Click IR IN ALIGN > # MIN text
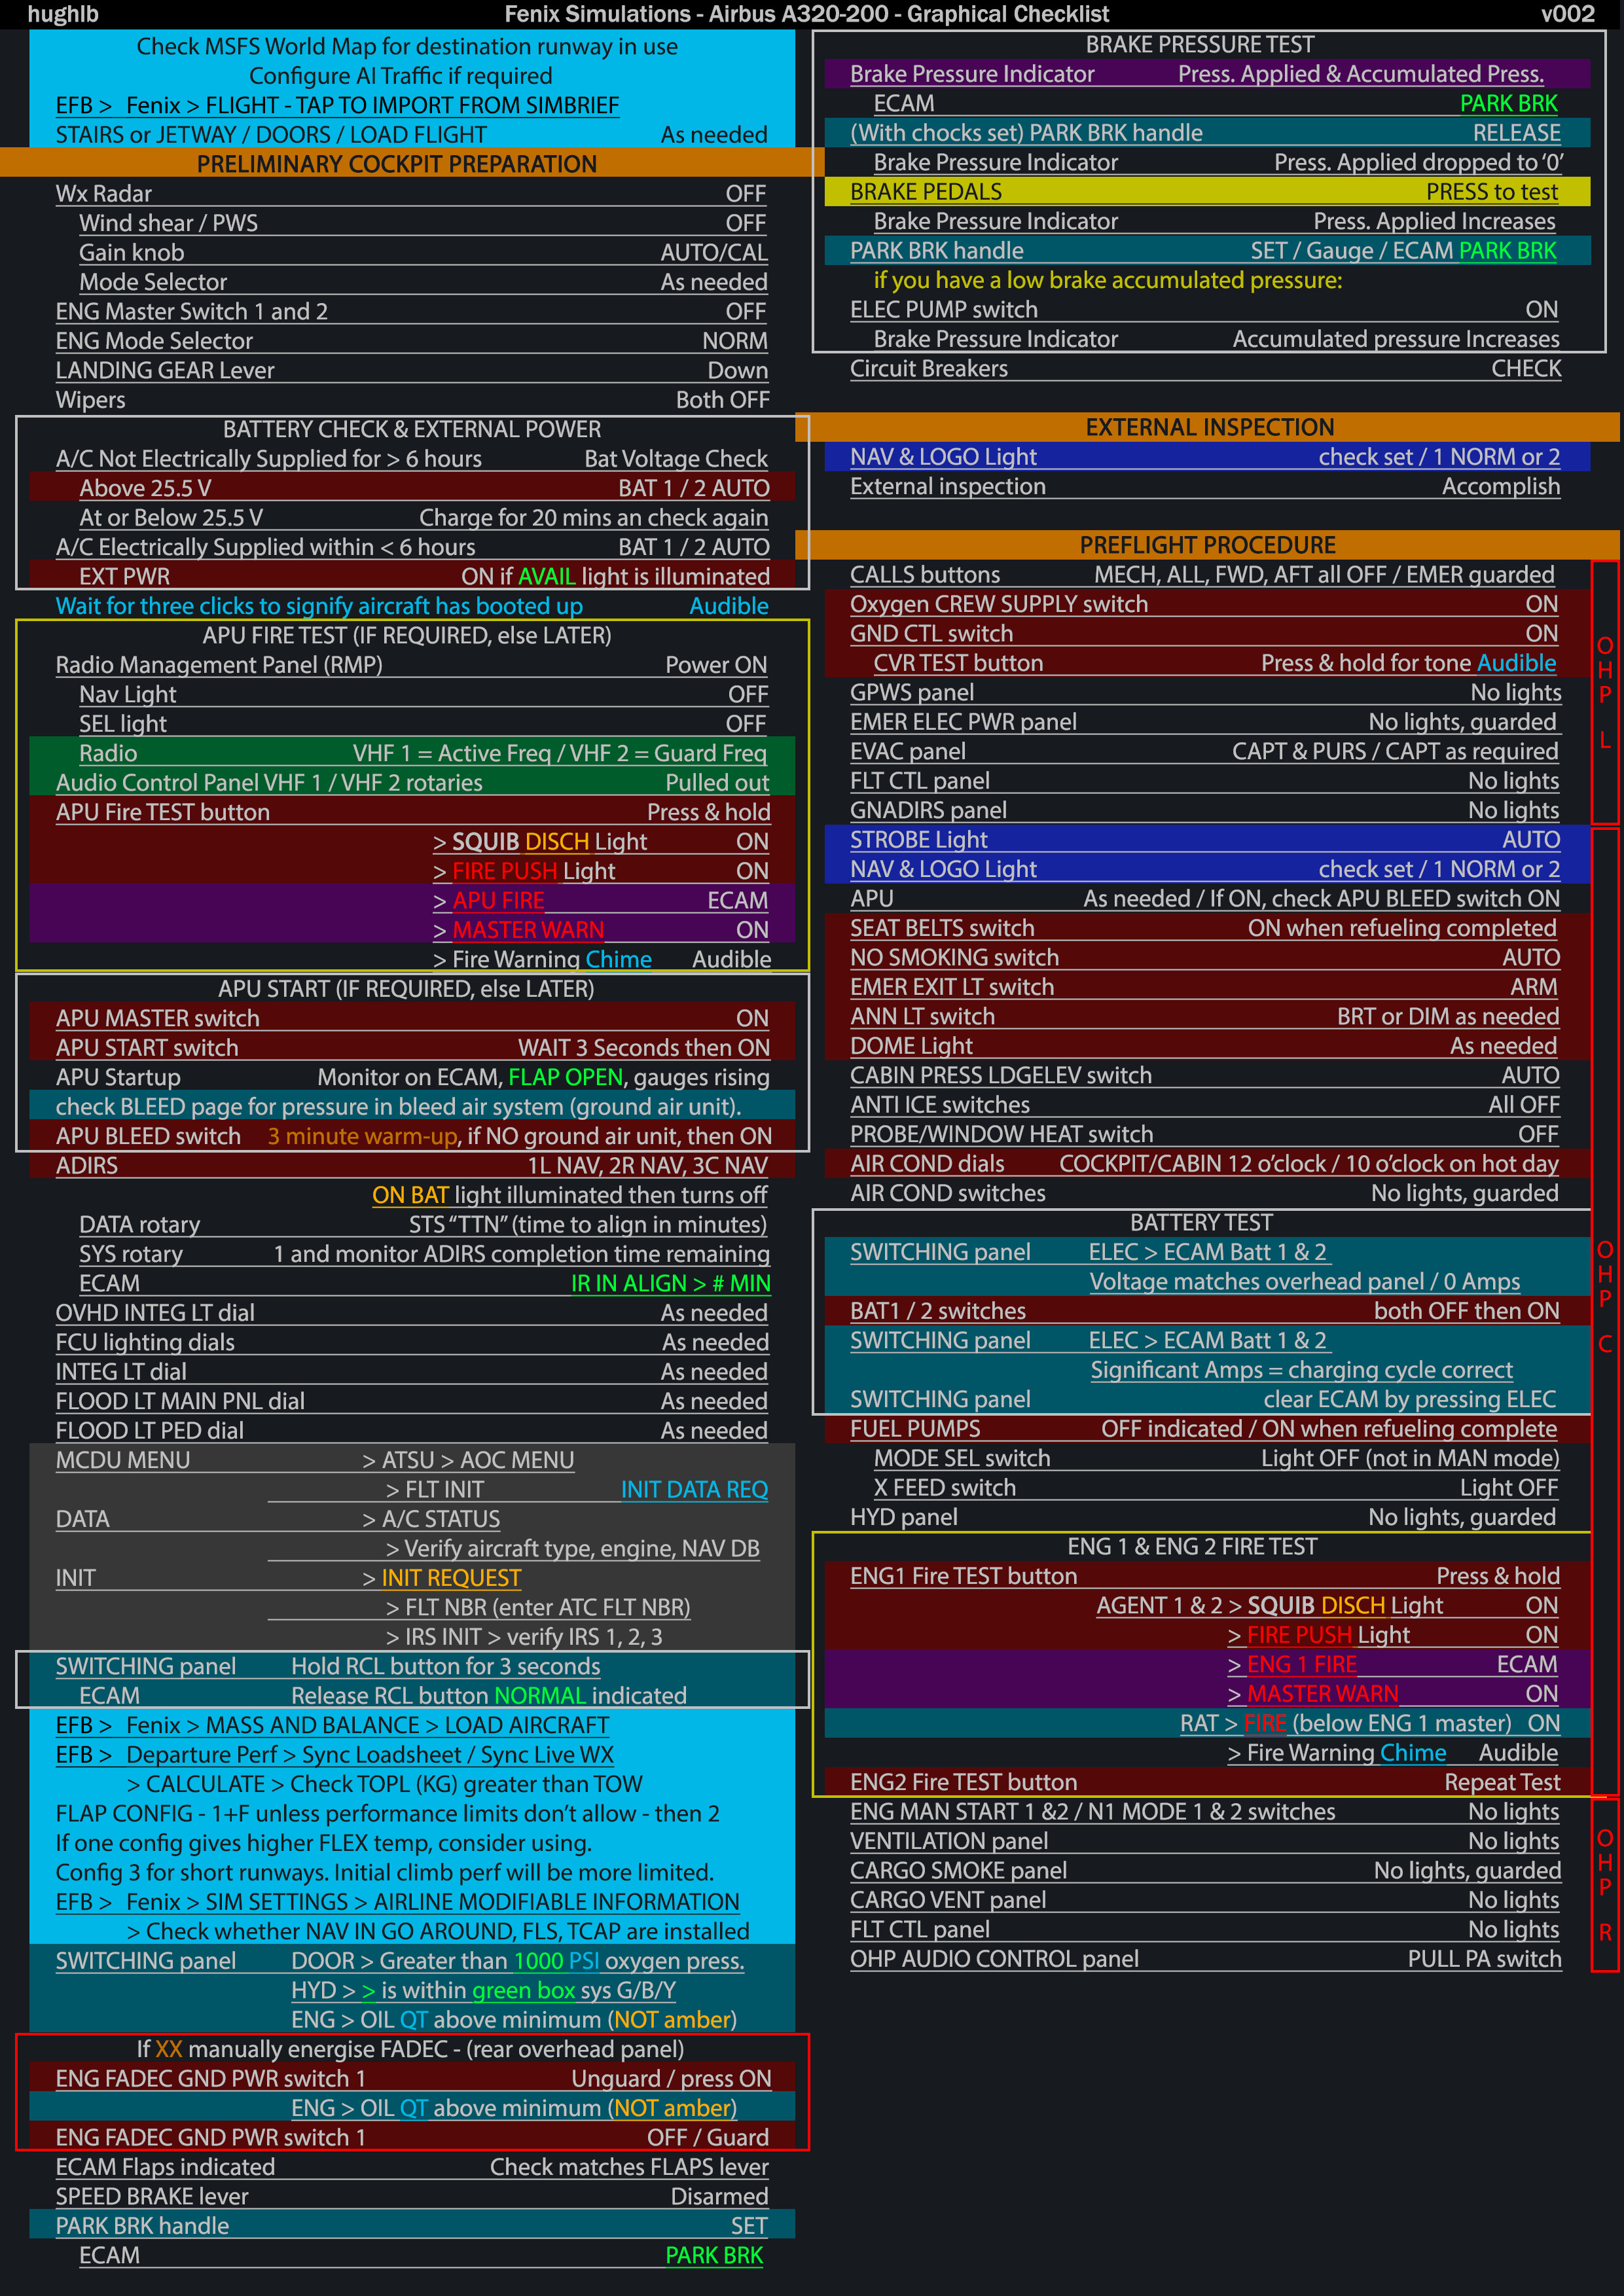Screen dimensions: 1624x2296 click(670, 1283)
